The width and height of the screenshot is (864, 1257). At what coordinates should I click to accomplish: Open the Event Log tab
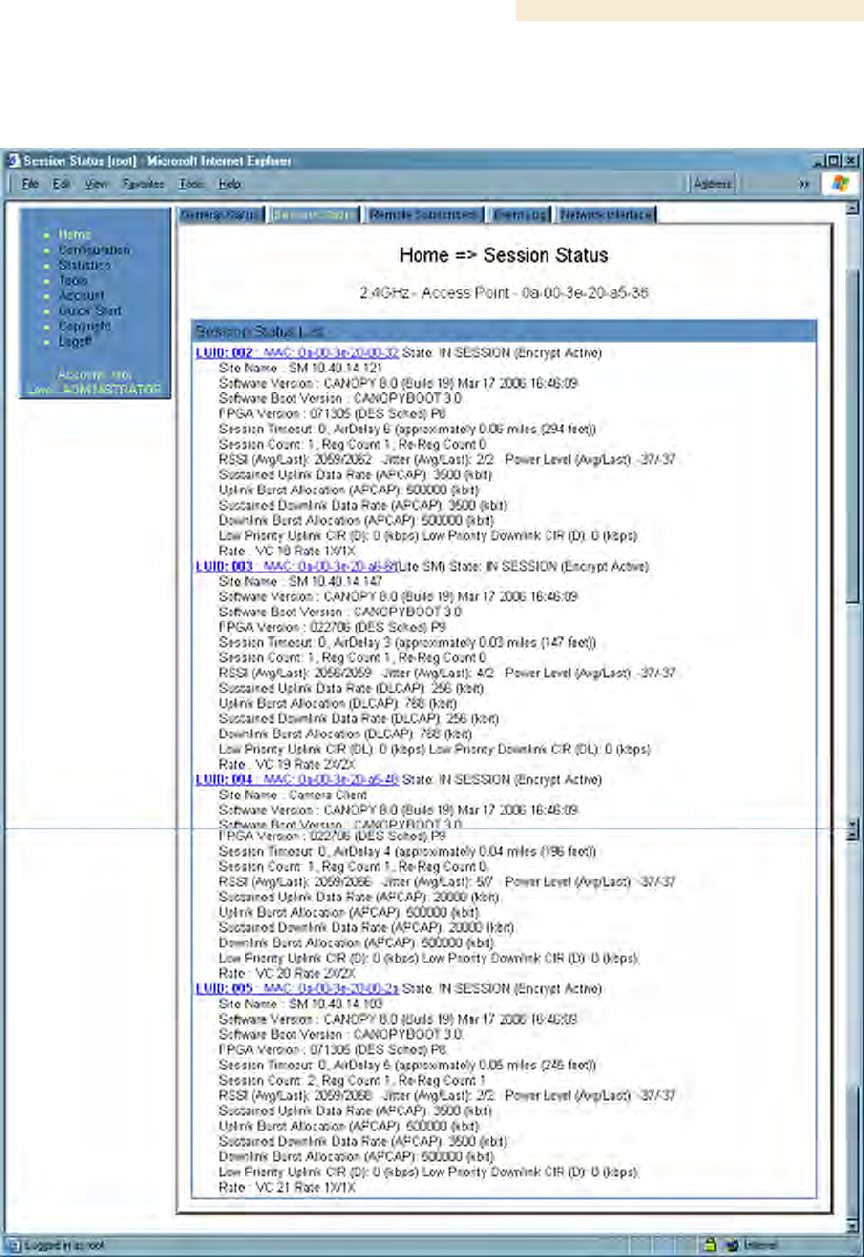(x=519, y=214)
